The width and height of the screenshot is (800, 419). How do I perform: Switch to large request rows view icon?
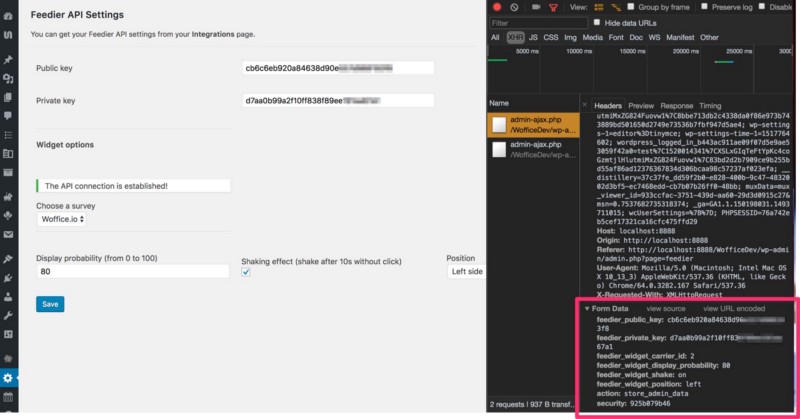[599, 7]
